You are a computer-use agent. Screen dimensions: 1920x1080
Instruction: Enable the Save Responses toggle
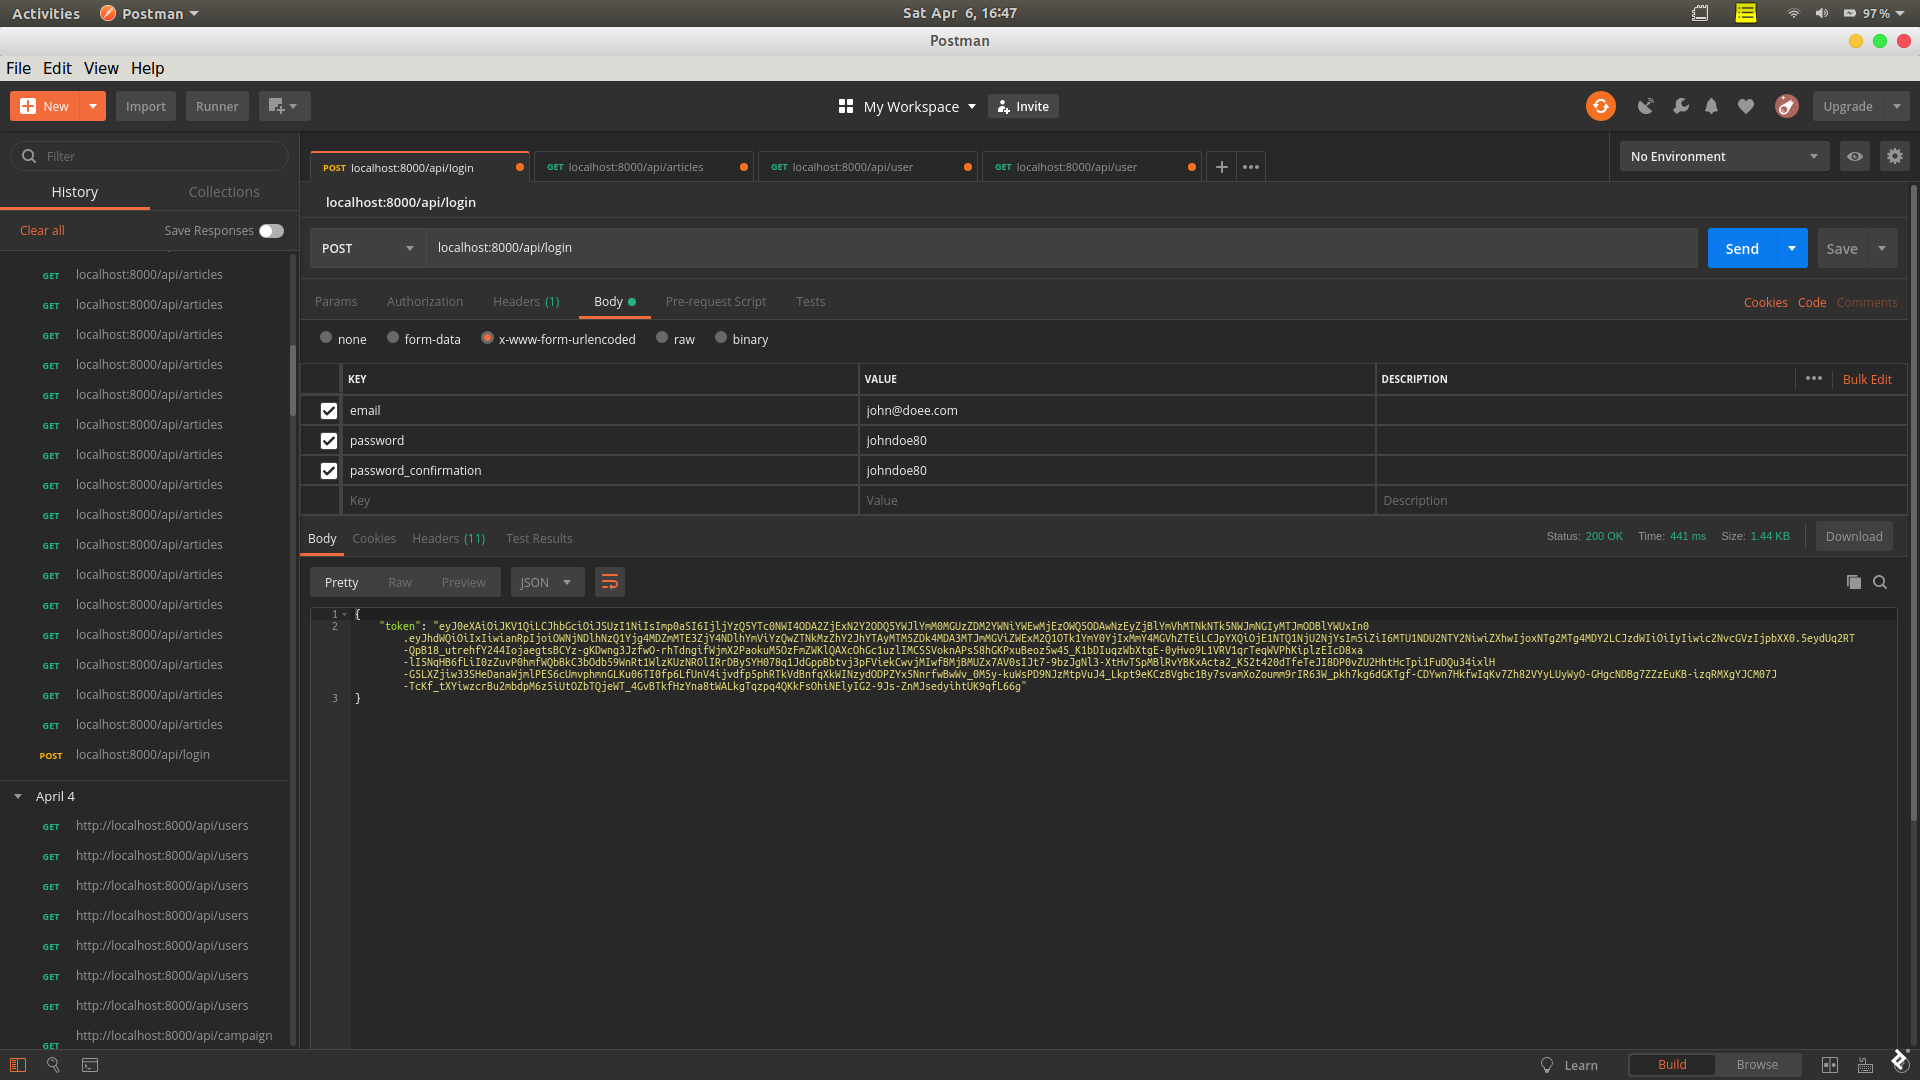click(x=270, y=230)
